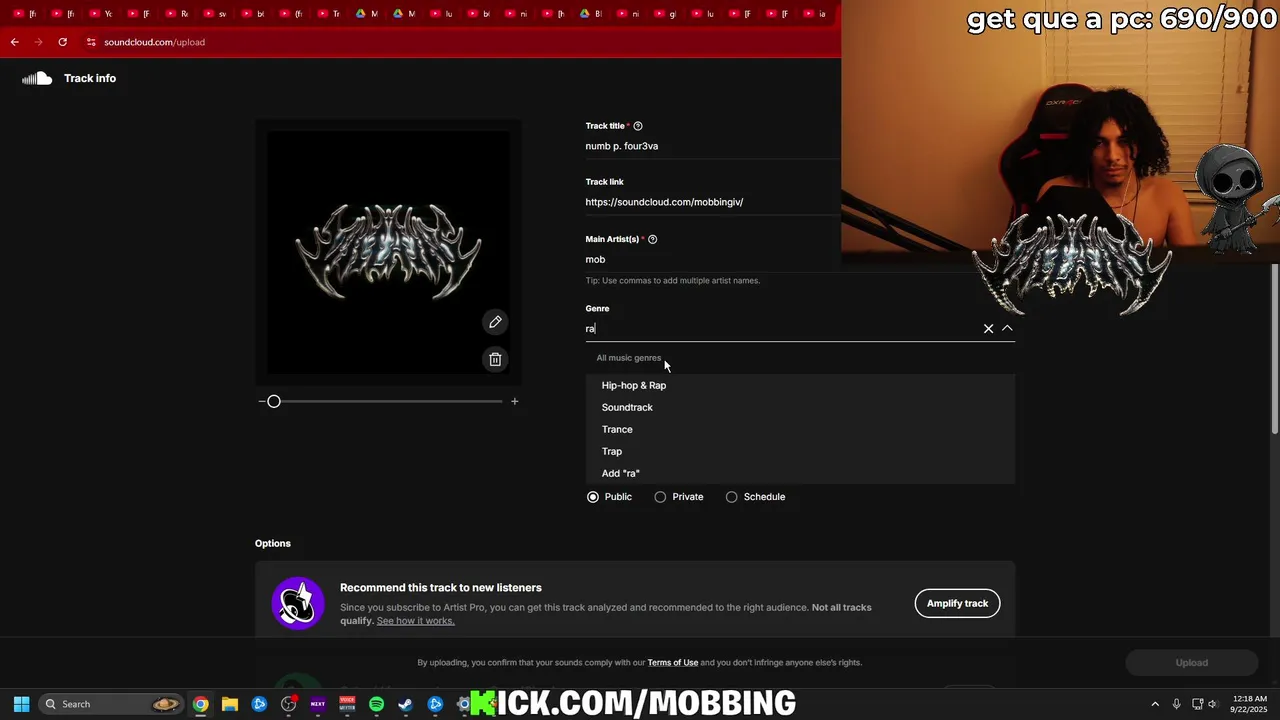Click the Track title field "numb p. four3va"

[712, 146]
